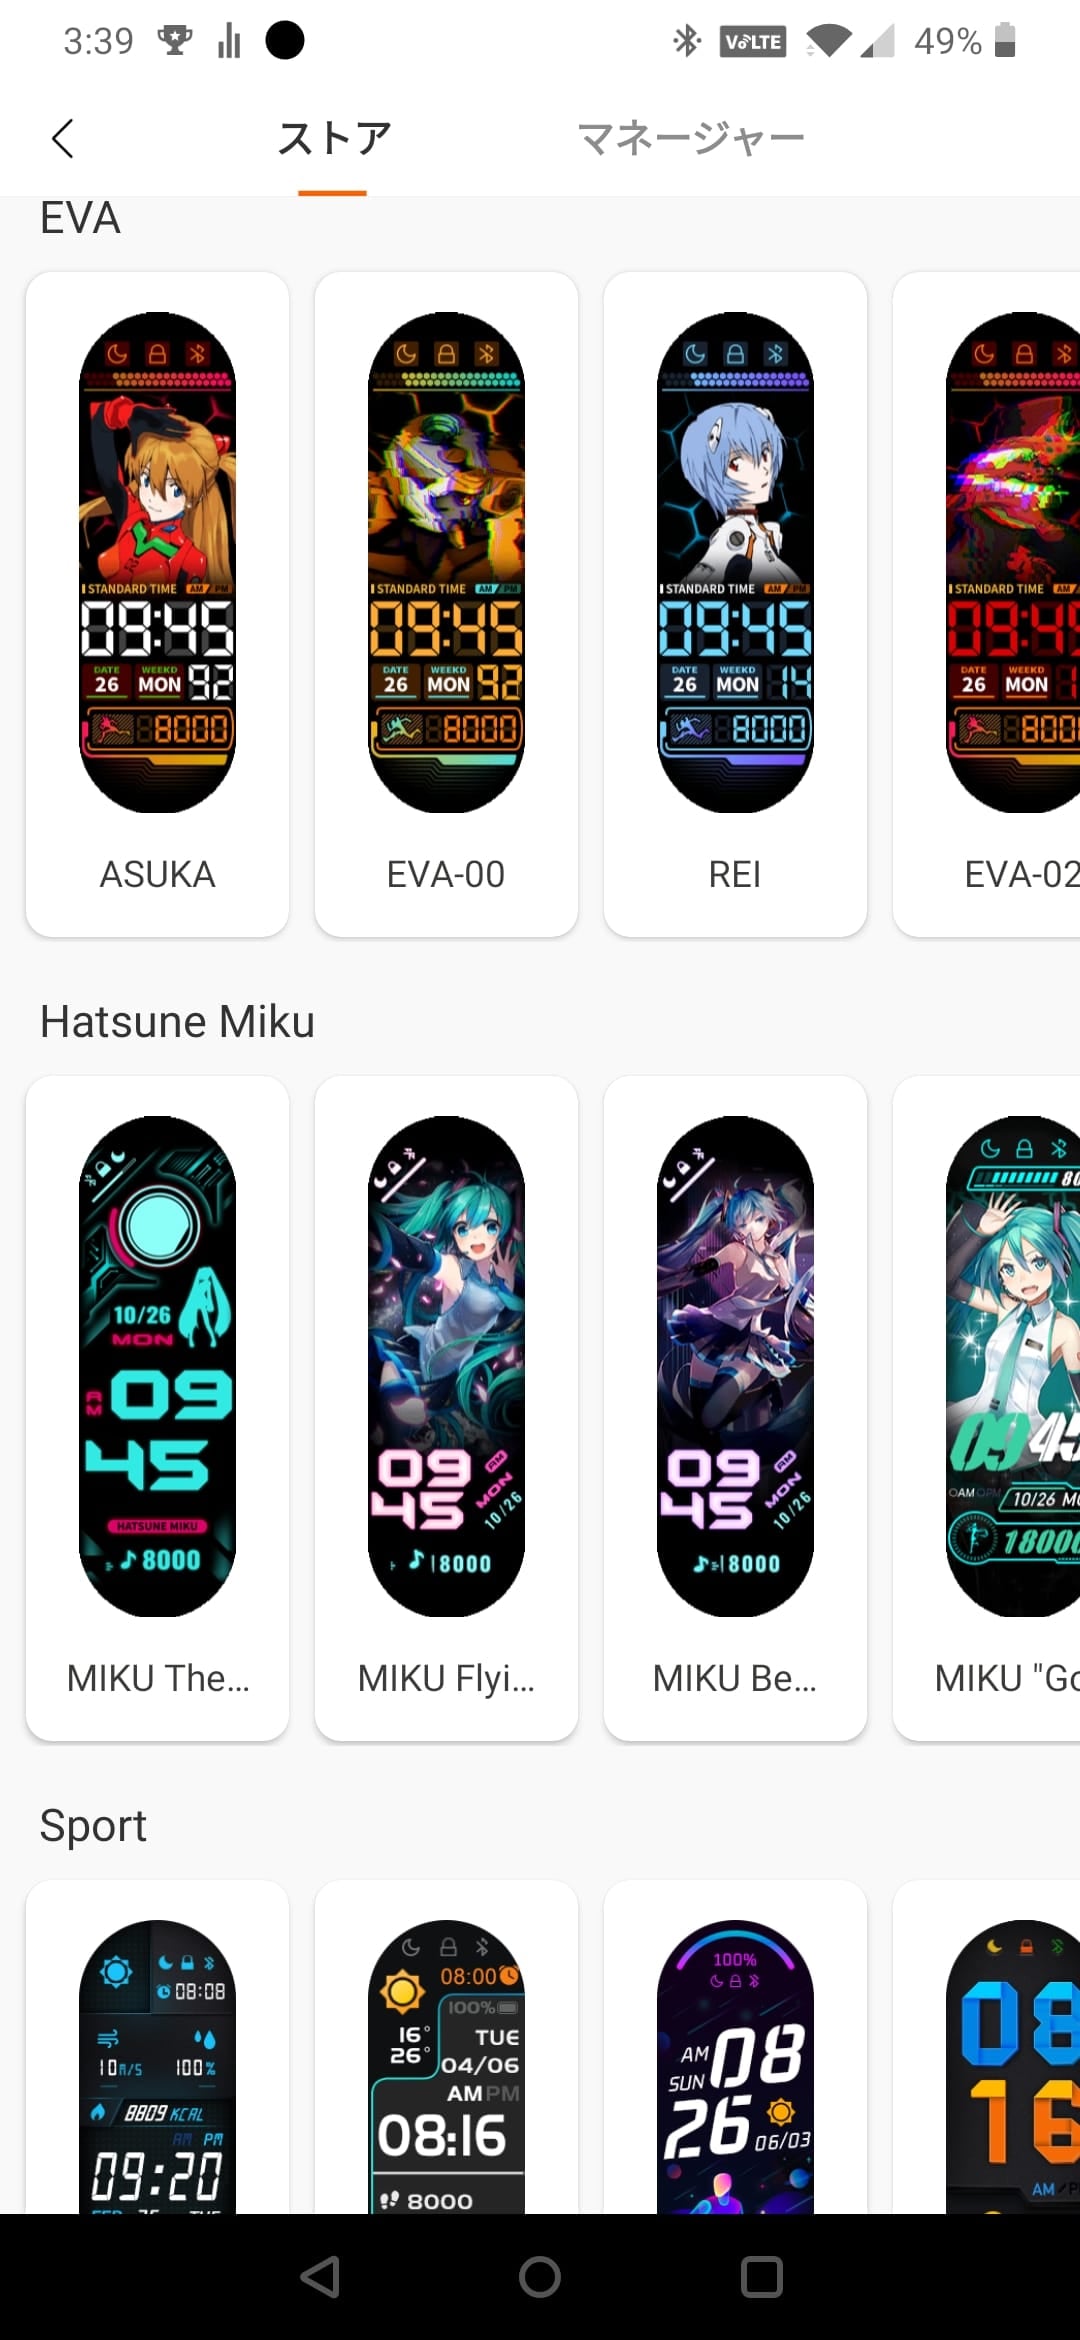The width and height of the screenshot is (1080, 2340).
Task: Open the Sport face showing 09:20
Action: click(158, 2047)
